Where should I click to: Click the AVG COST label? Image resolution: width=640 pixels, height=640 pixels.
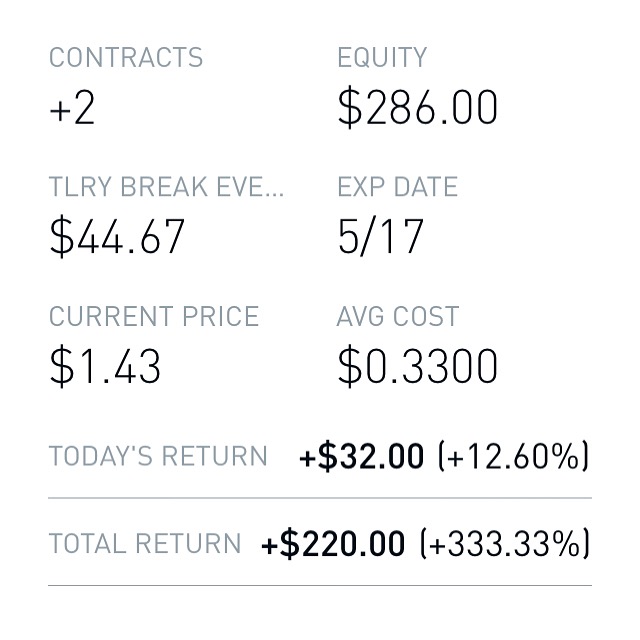[397, 316]
